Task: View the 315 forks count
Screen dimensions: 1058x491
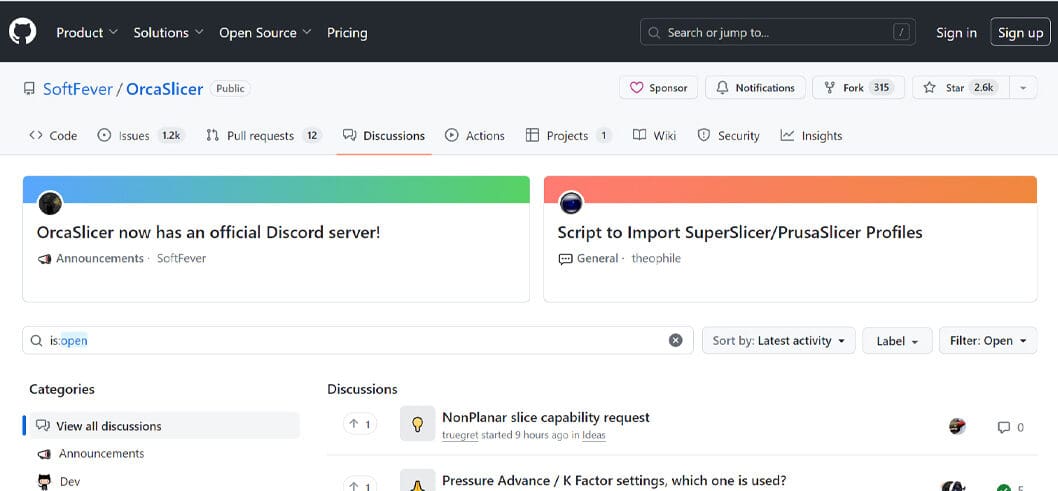Action: [x=880, y=88]
